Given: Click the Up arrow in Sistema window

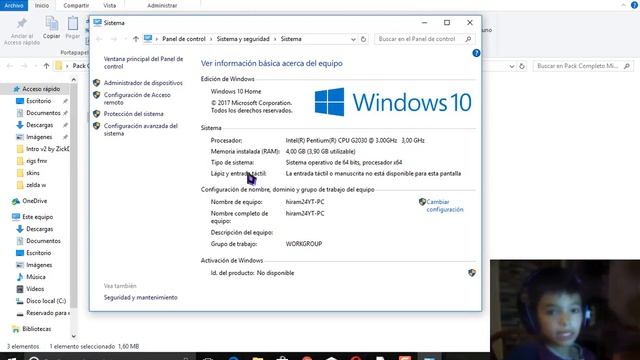Looking at the screenshot, I should (x=136, y=39).
